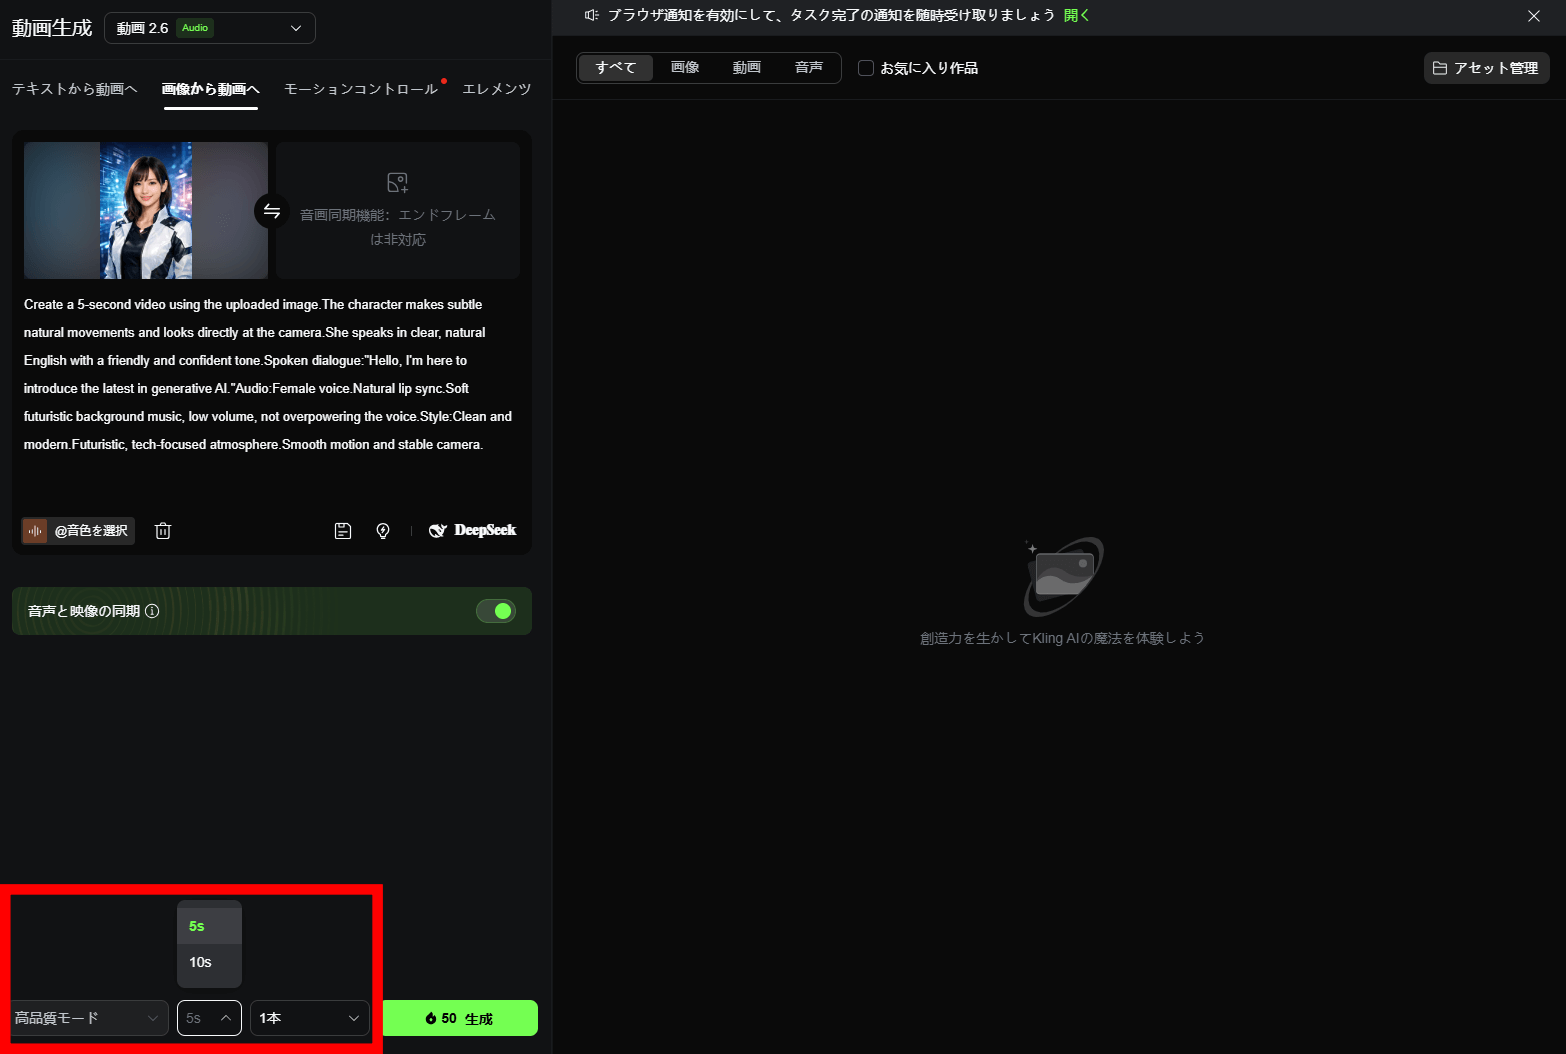Open the モーションコントロール tab
The height and width of the screenshot is (1054, 1566).
point(361,89)
